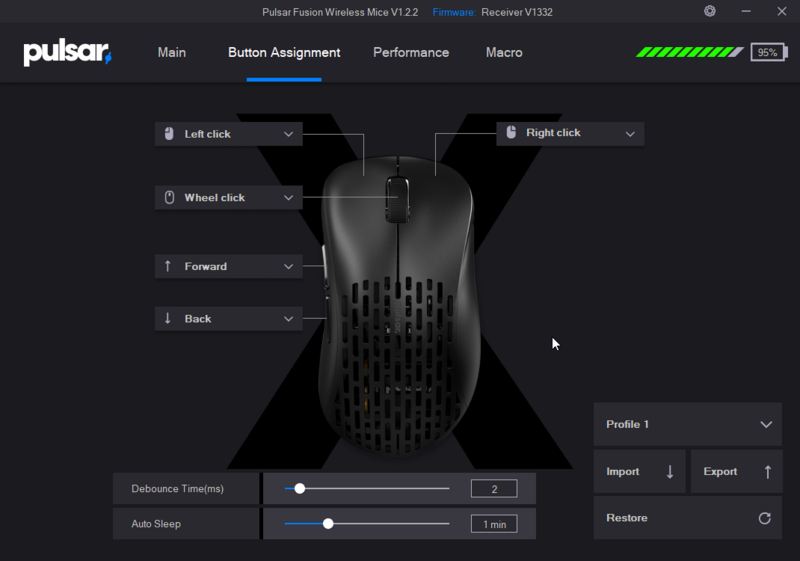Click the left-click mouse icon

coord(169,134)
